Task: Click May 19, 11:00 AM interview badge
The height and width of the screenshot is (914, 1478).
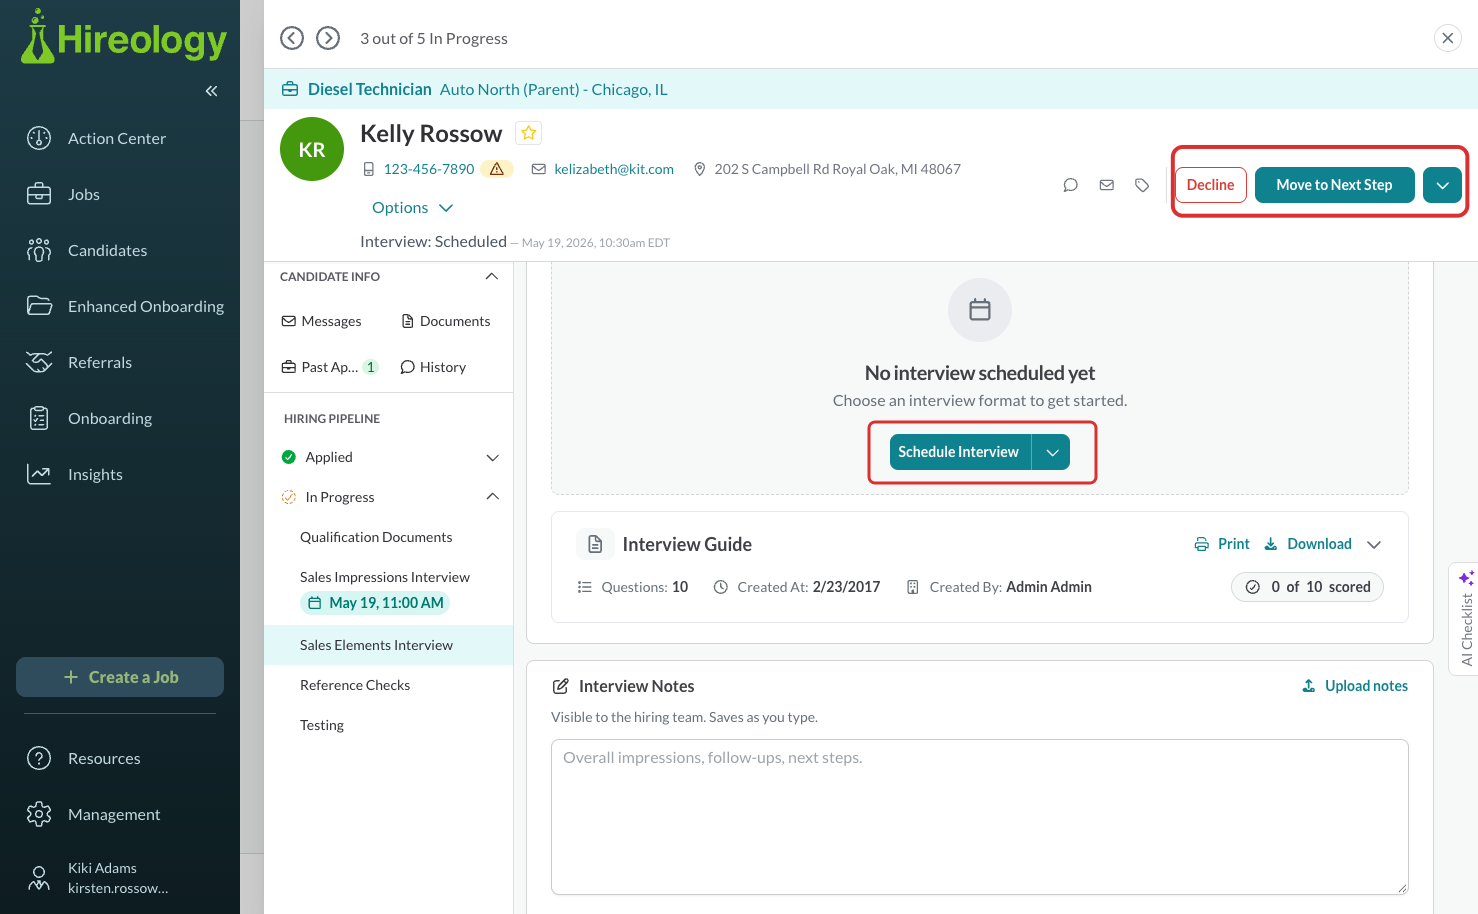Action: click(375, 603)
